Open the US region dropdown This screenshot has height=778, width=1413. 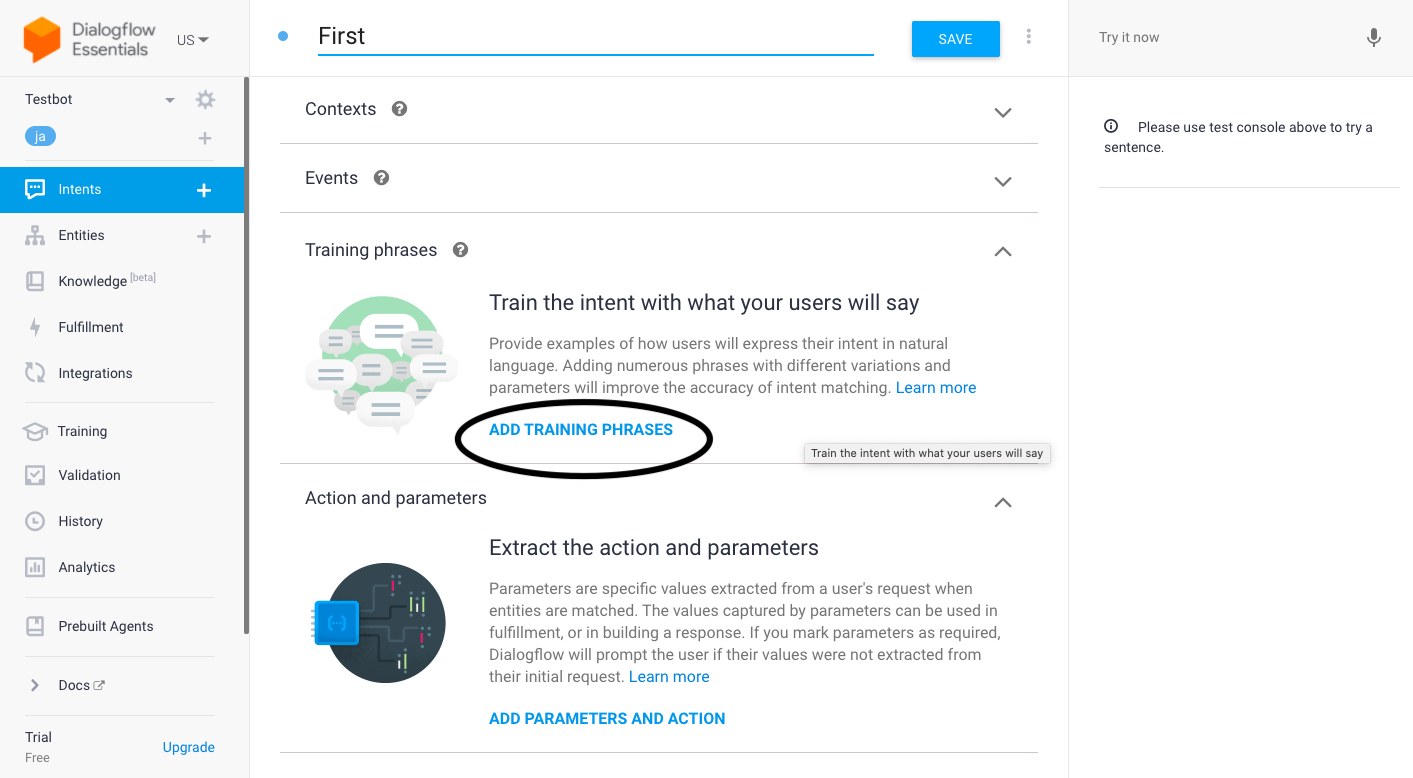191,38
